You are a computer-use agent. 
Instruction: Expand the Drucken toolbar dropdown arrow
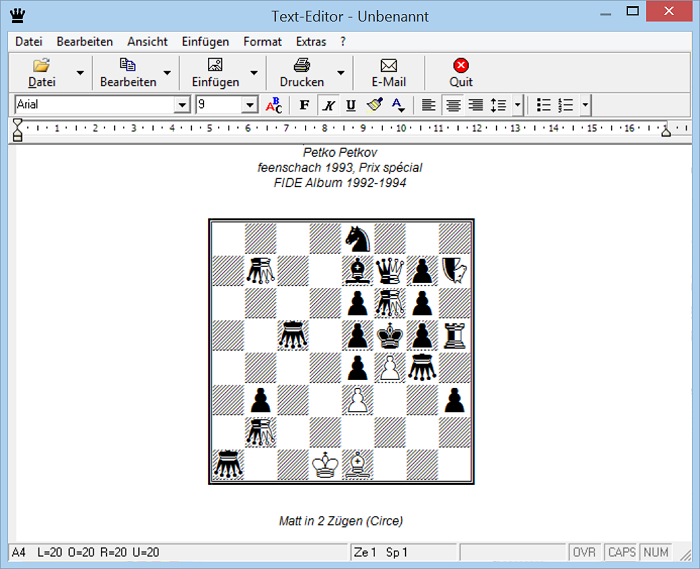pyautogui.click(x=341, y=73)
